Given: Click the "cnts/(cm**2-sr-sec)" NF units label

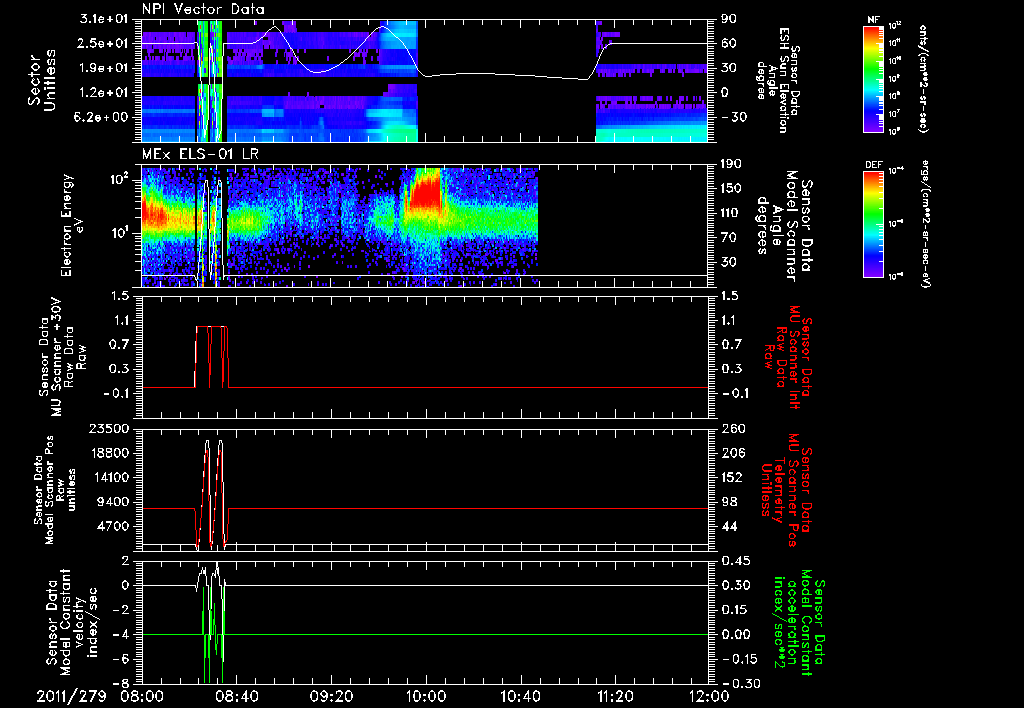Looking at the screenshot, I should (x=923, y=78).
